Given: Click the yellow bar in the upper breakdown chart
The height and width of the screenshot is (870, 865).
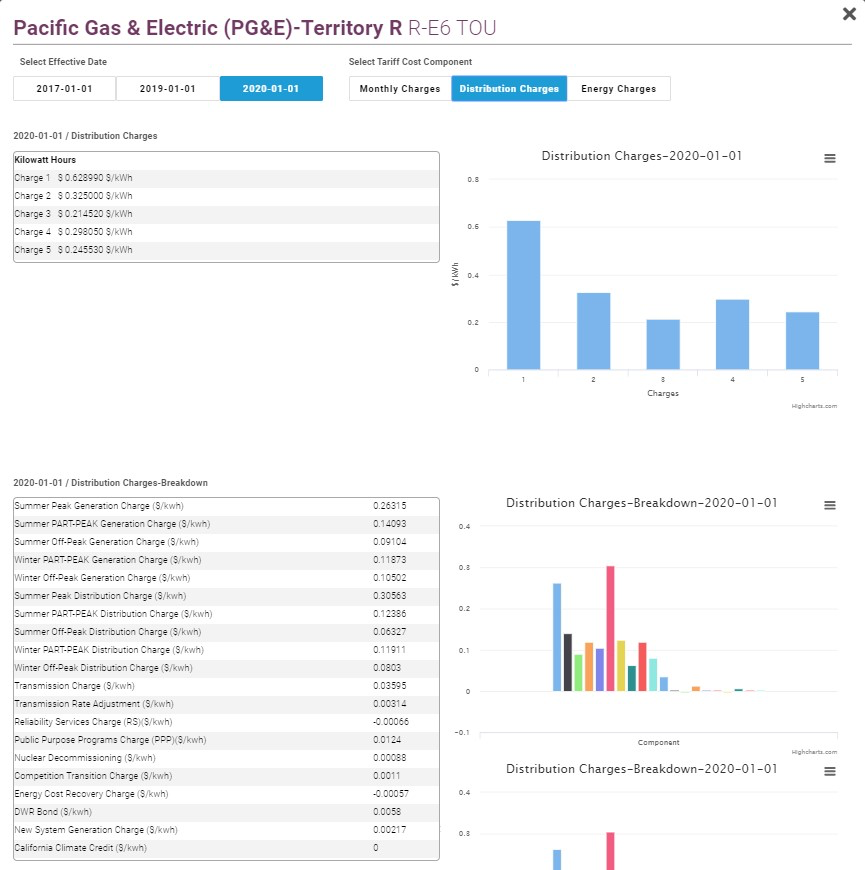Looking at the screenshot, I should tap(621, 666).
